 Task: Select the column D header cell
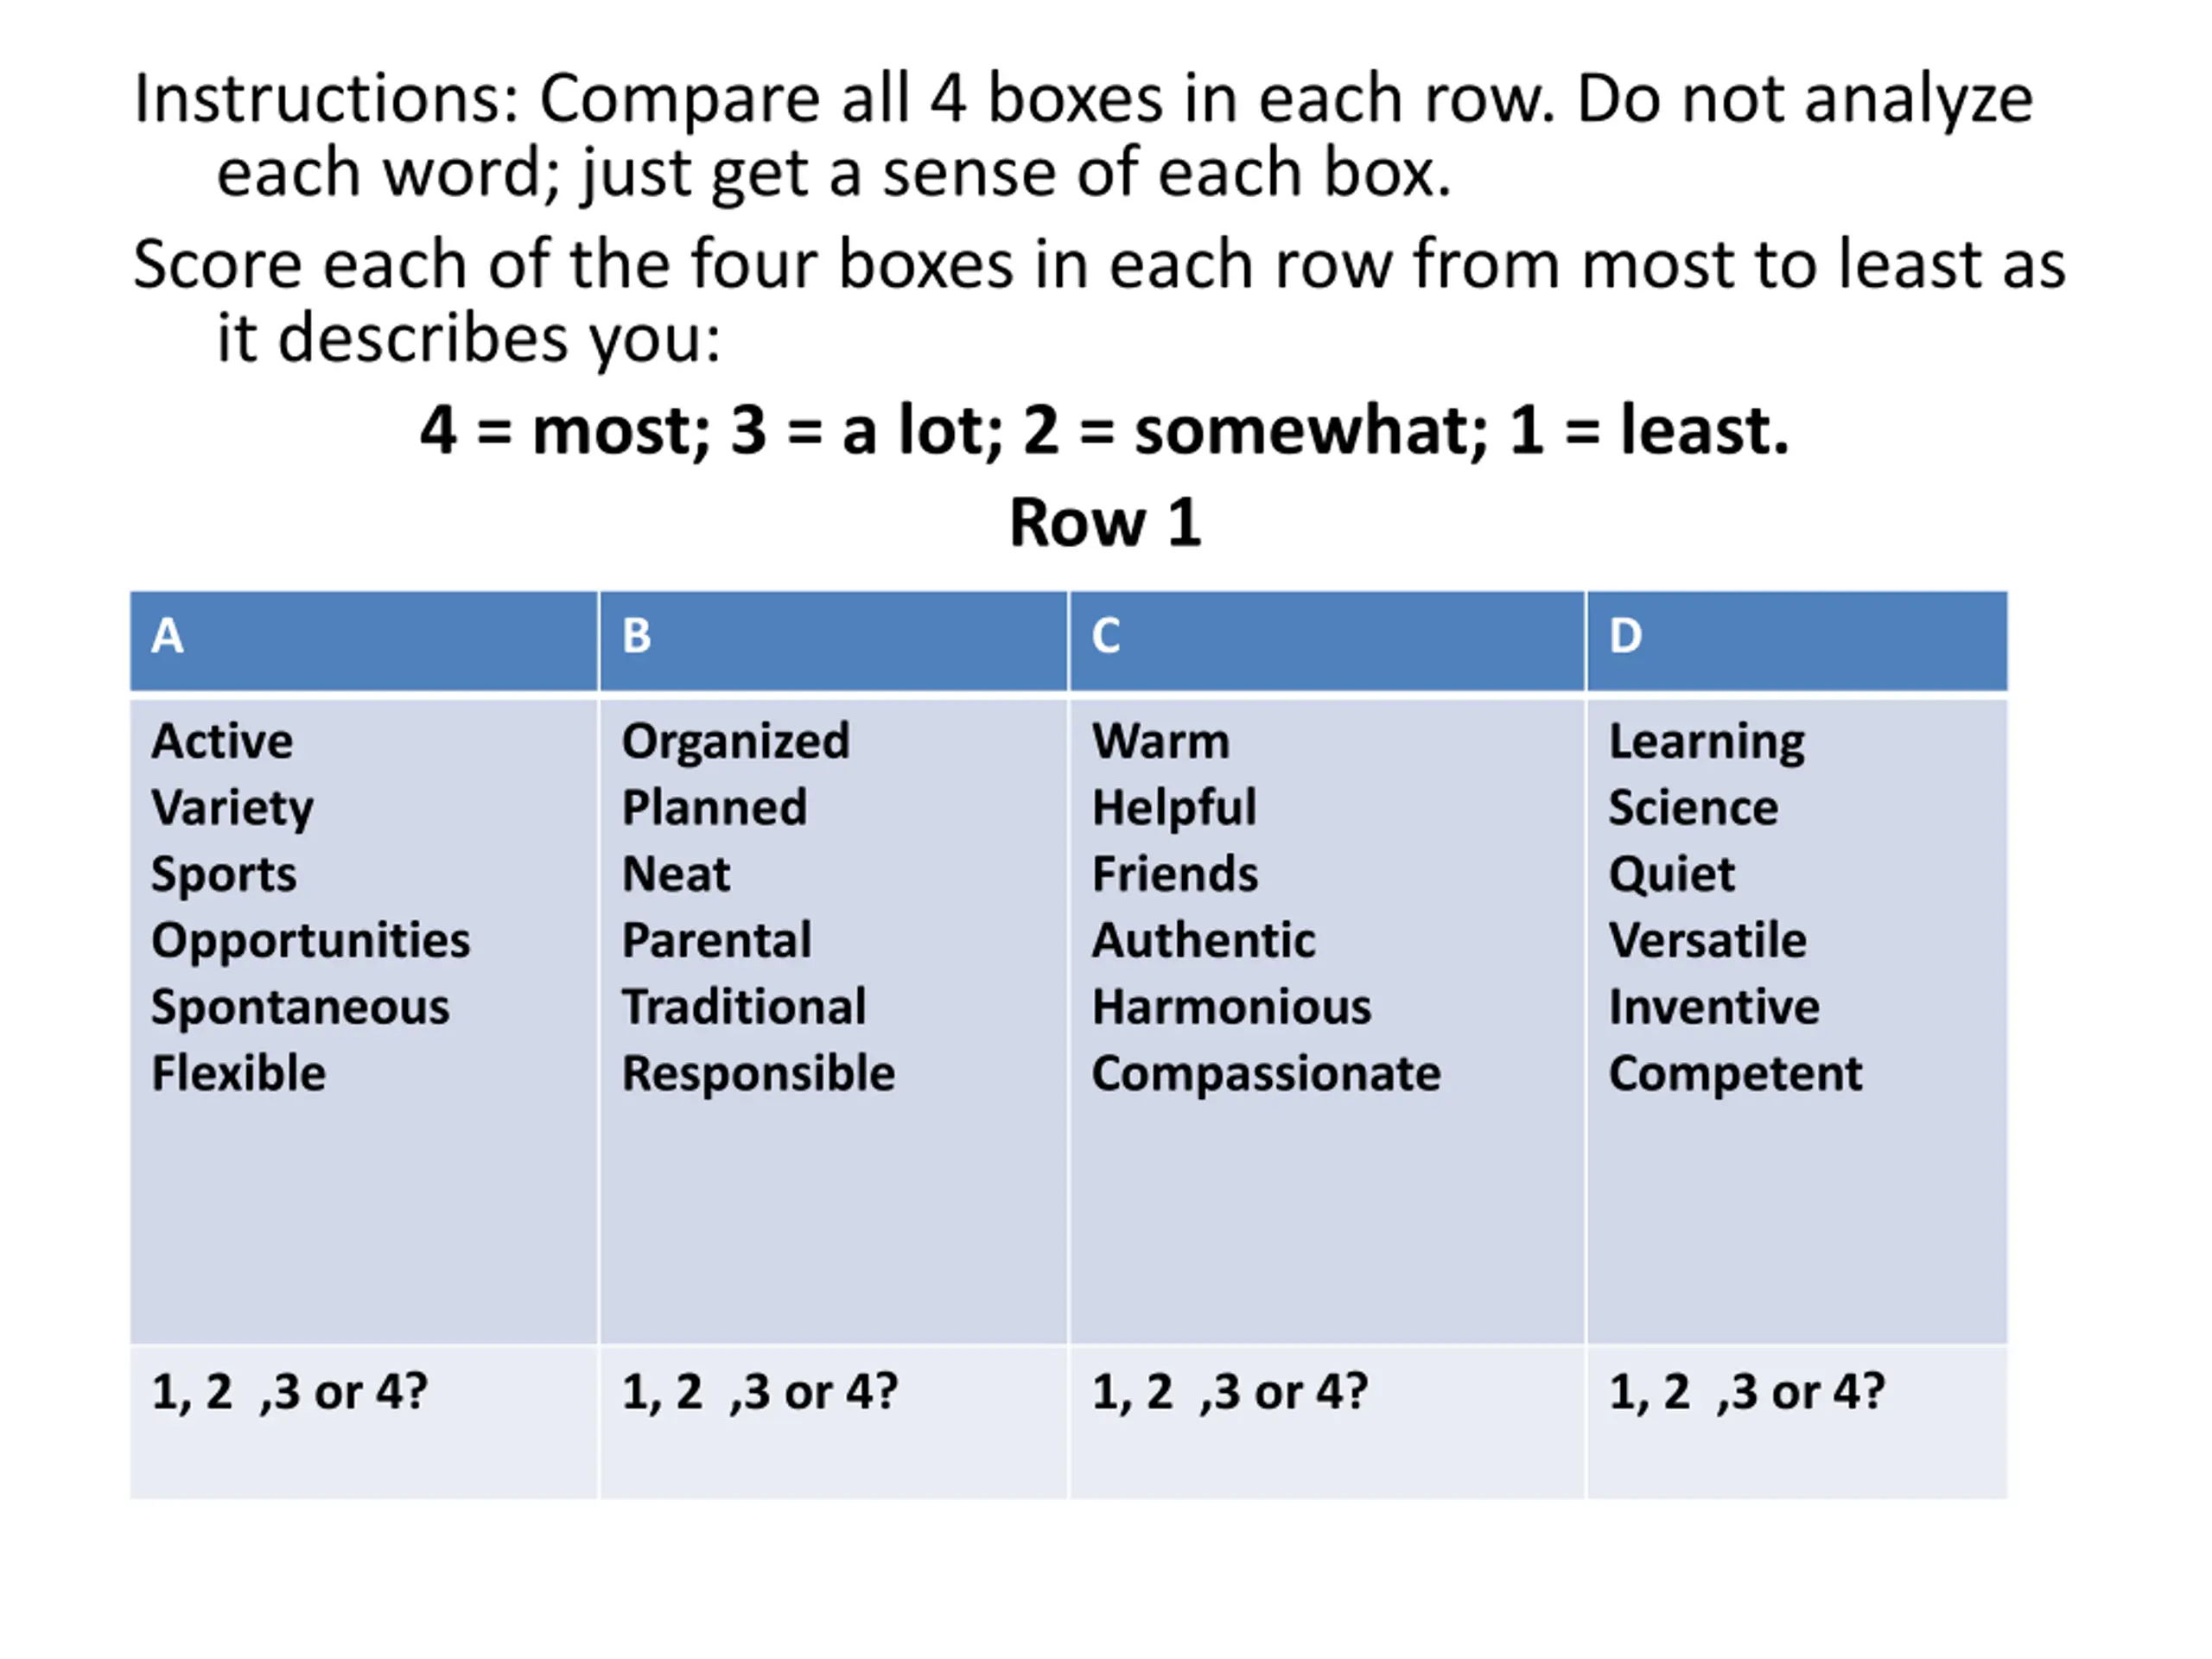point(1796,640)
